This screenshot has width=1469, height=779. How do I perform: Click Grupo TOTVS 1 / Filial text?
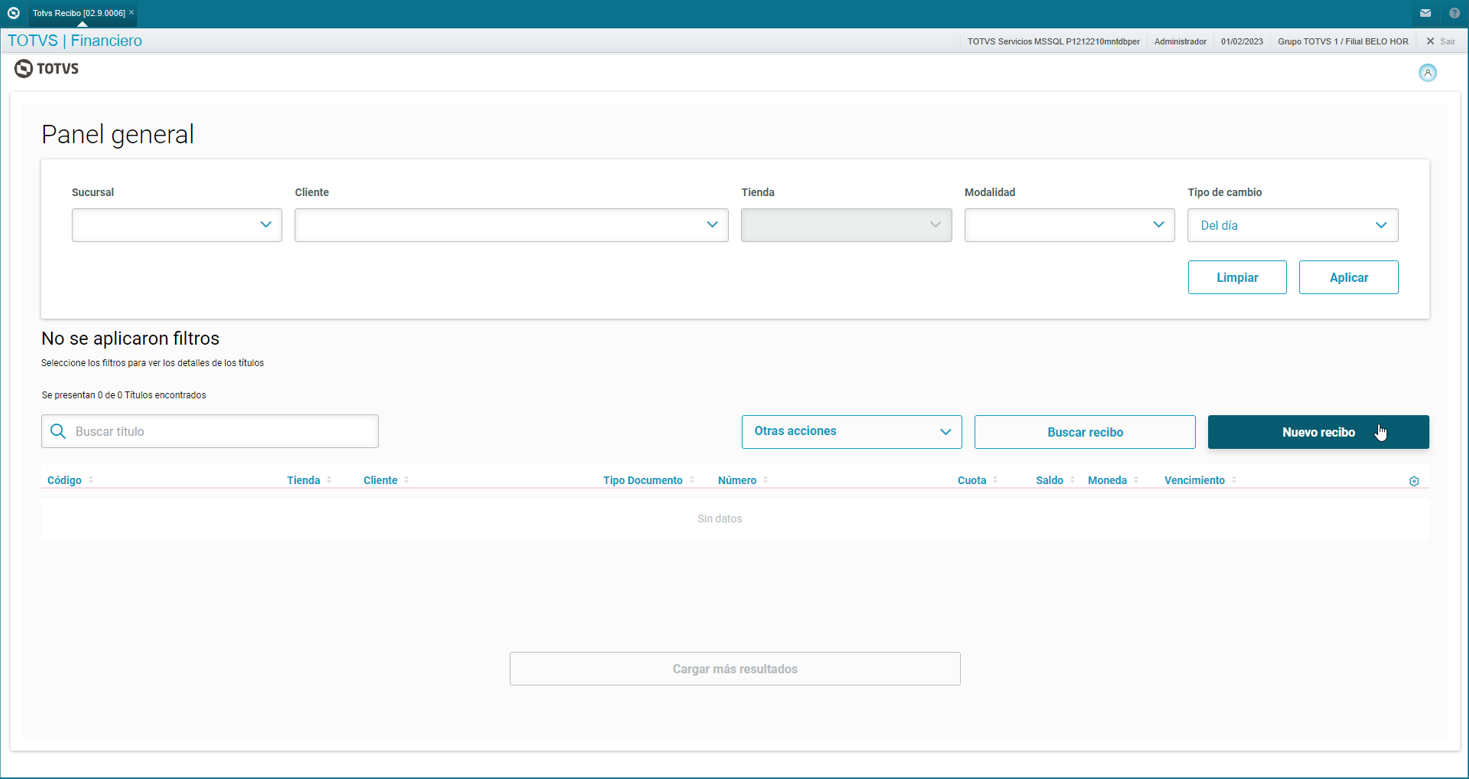(1343, 41)
